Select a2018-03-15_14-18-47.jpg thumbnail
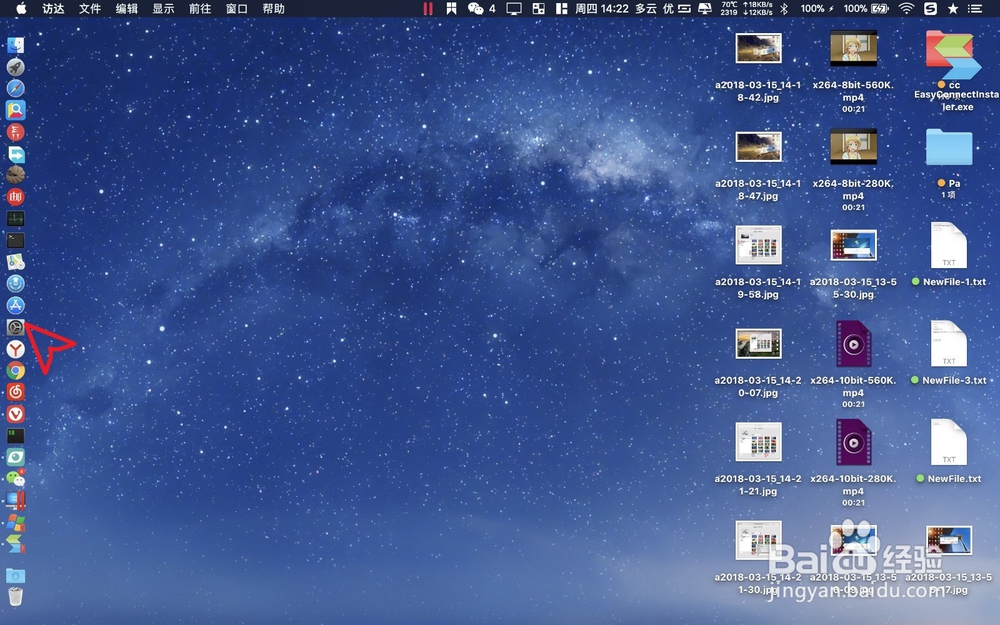The image size is (1000, 625). (x=758, y=147)
